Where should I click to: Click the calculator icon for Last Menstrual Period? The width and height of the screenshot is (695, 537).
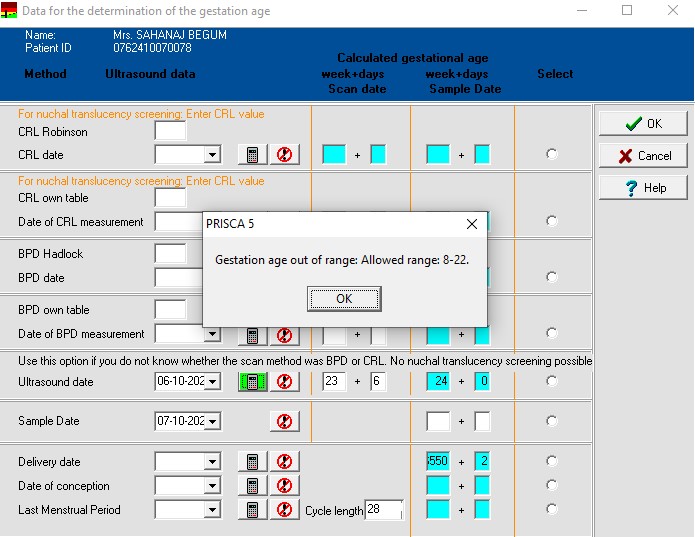pos(252,510)
